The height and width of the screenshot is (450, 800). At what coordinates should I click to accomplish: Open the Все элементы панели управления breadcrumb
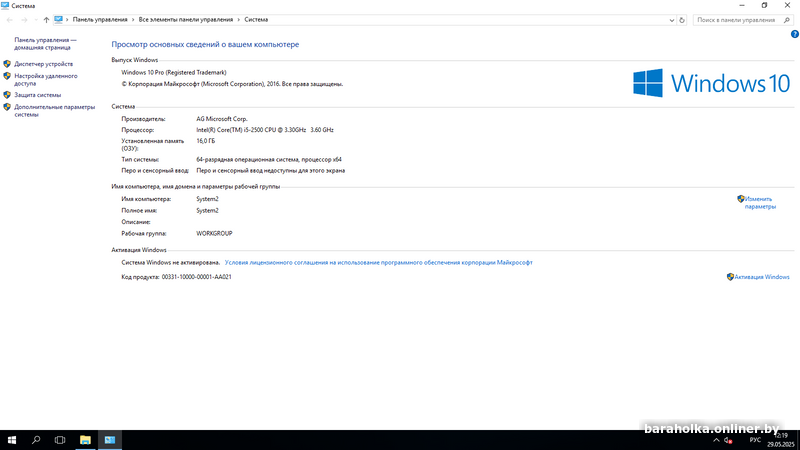pyautogui.click(x=186, y=19)
